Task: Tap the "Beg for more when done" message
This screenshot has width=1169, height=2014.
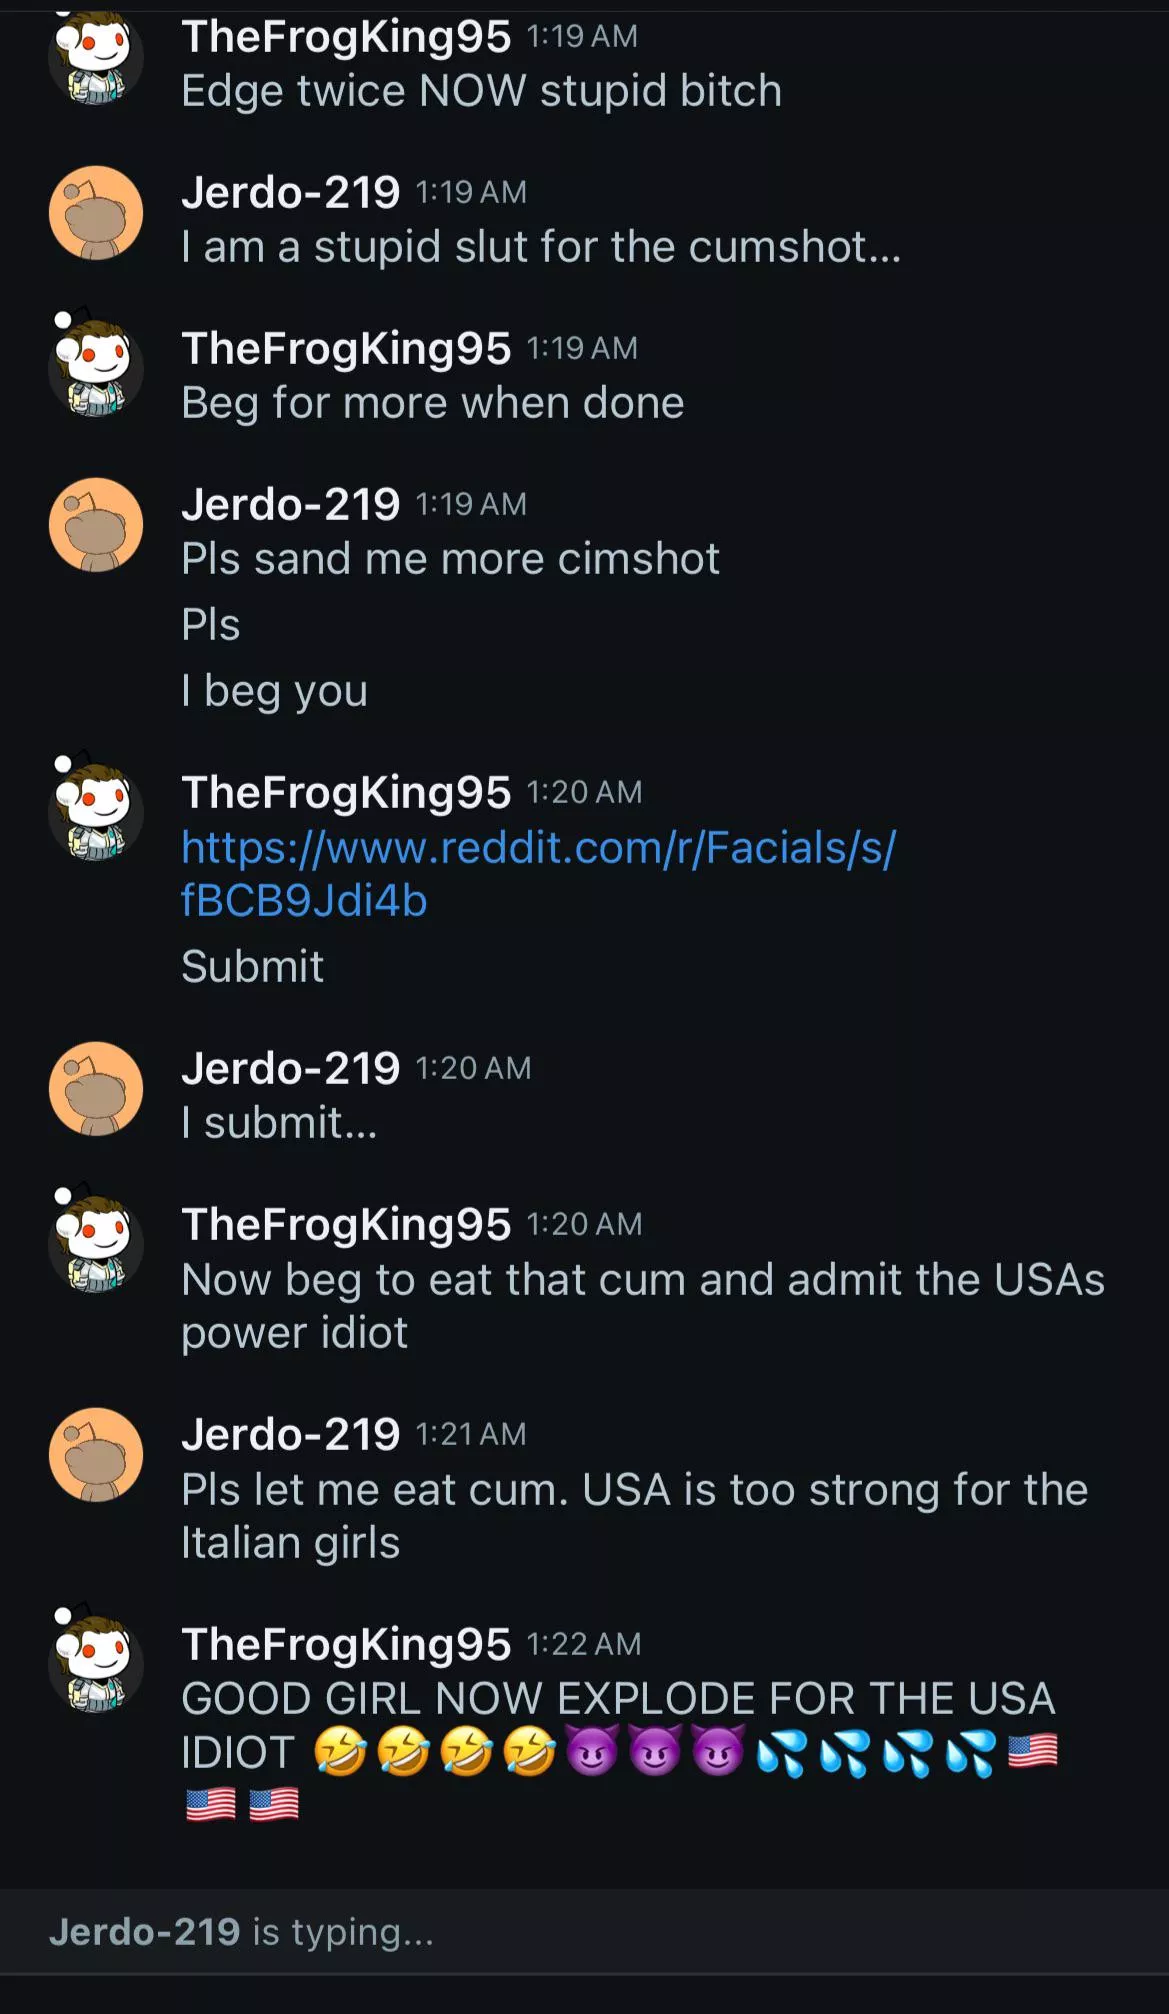Action: coord(433,403)
